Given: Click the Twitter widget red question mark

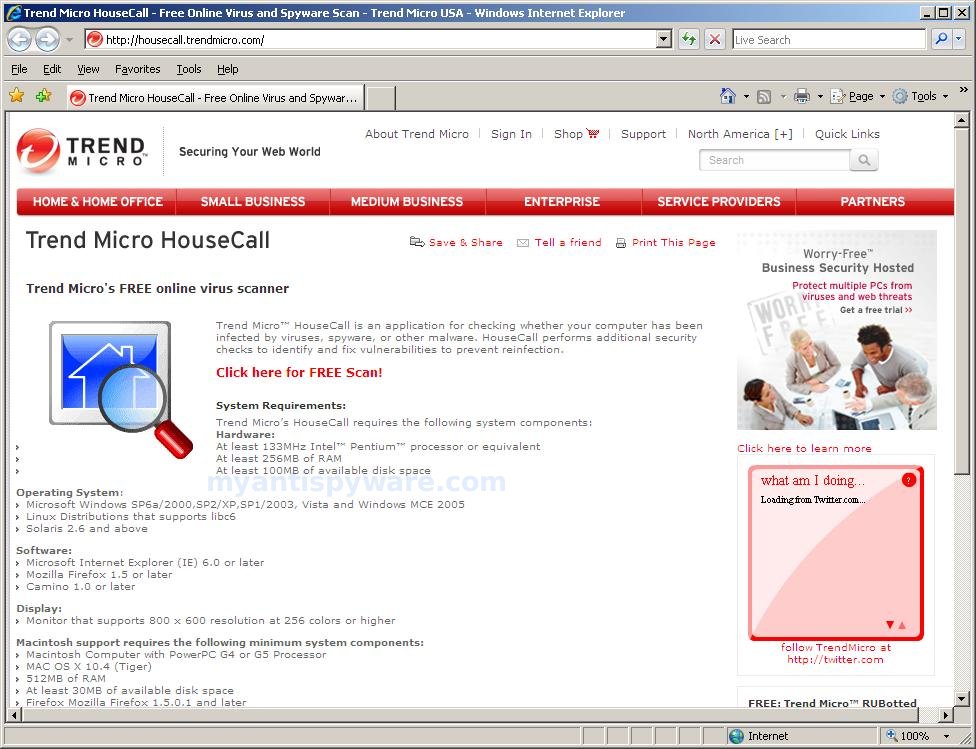Looking at the screenshot, I should [x=908, y=480].
